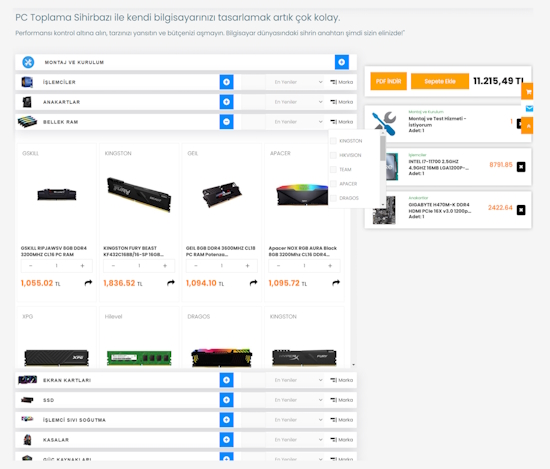Check the TEAM brand filter
This screenshot has width=550, height=469.
[333, 169]
